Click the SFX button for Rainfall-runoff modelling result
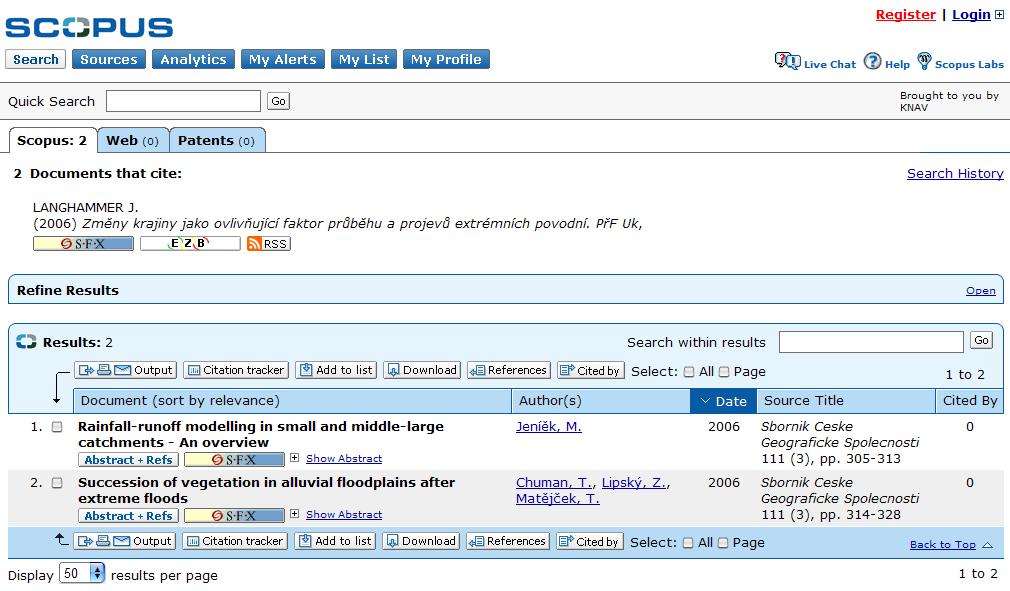1010x591 pixels. (x=234, y=460)
